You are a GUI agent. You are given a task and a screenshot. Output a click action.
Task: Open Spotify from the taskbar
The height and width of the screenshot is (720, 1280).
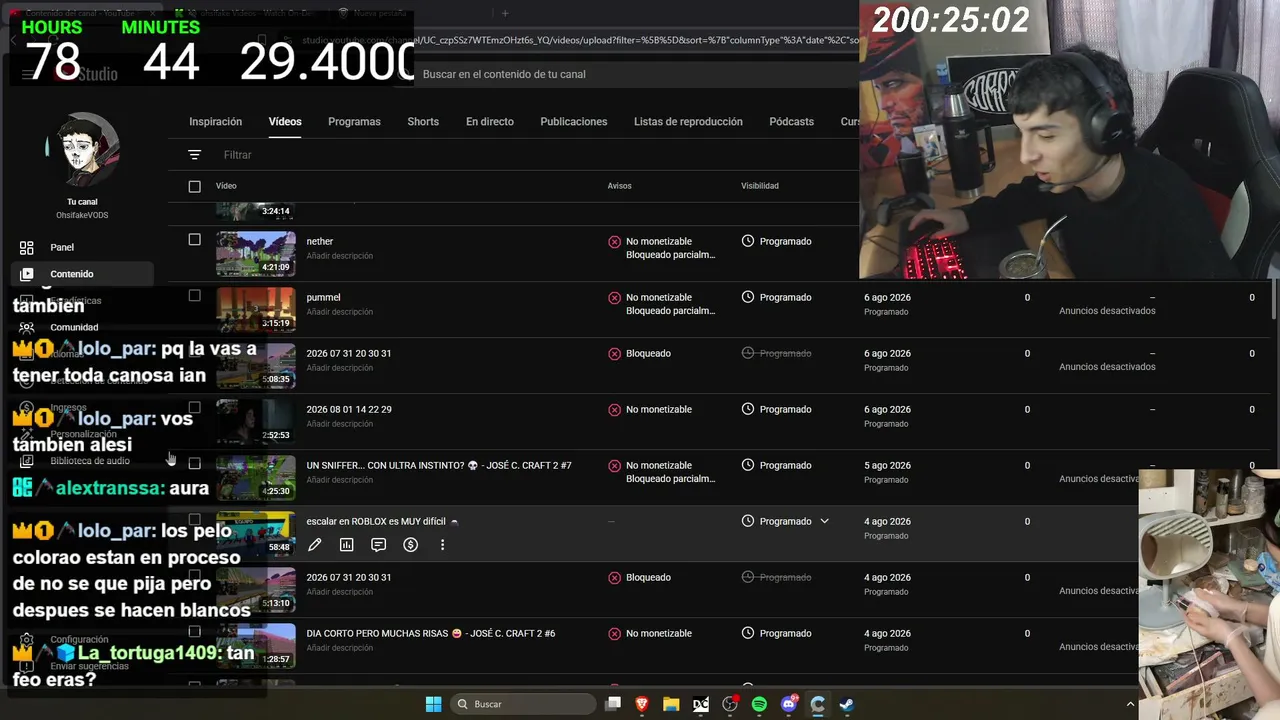pos(759,704)
